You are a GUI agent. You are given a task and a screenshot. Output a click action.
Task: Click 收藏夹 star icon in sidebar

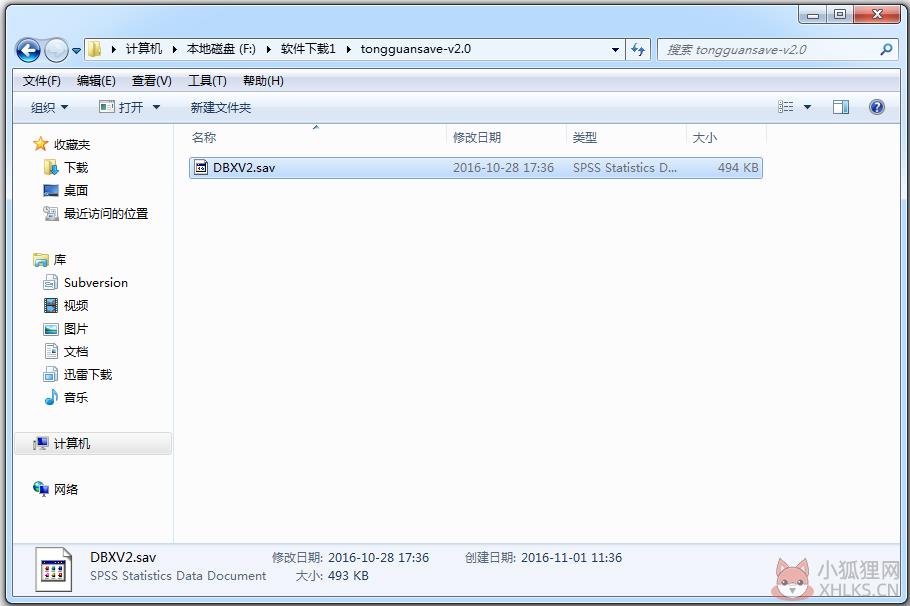(40, 144)
